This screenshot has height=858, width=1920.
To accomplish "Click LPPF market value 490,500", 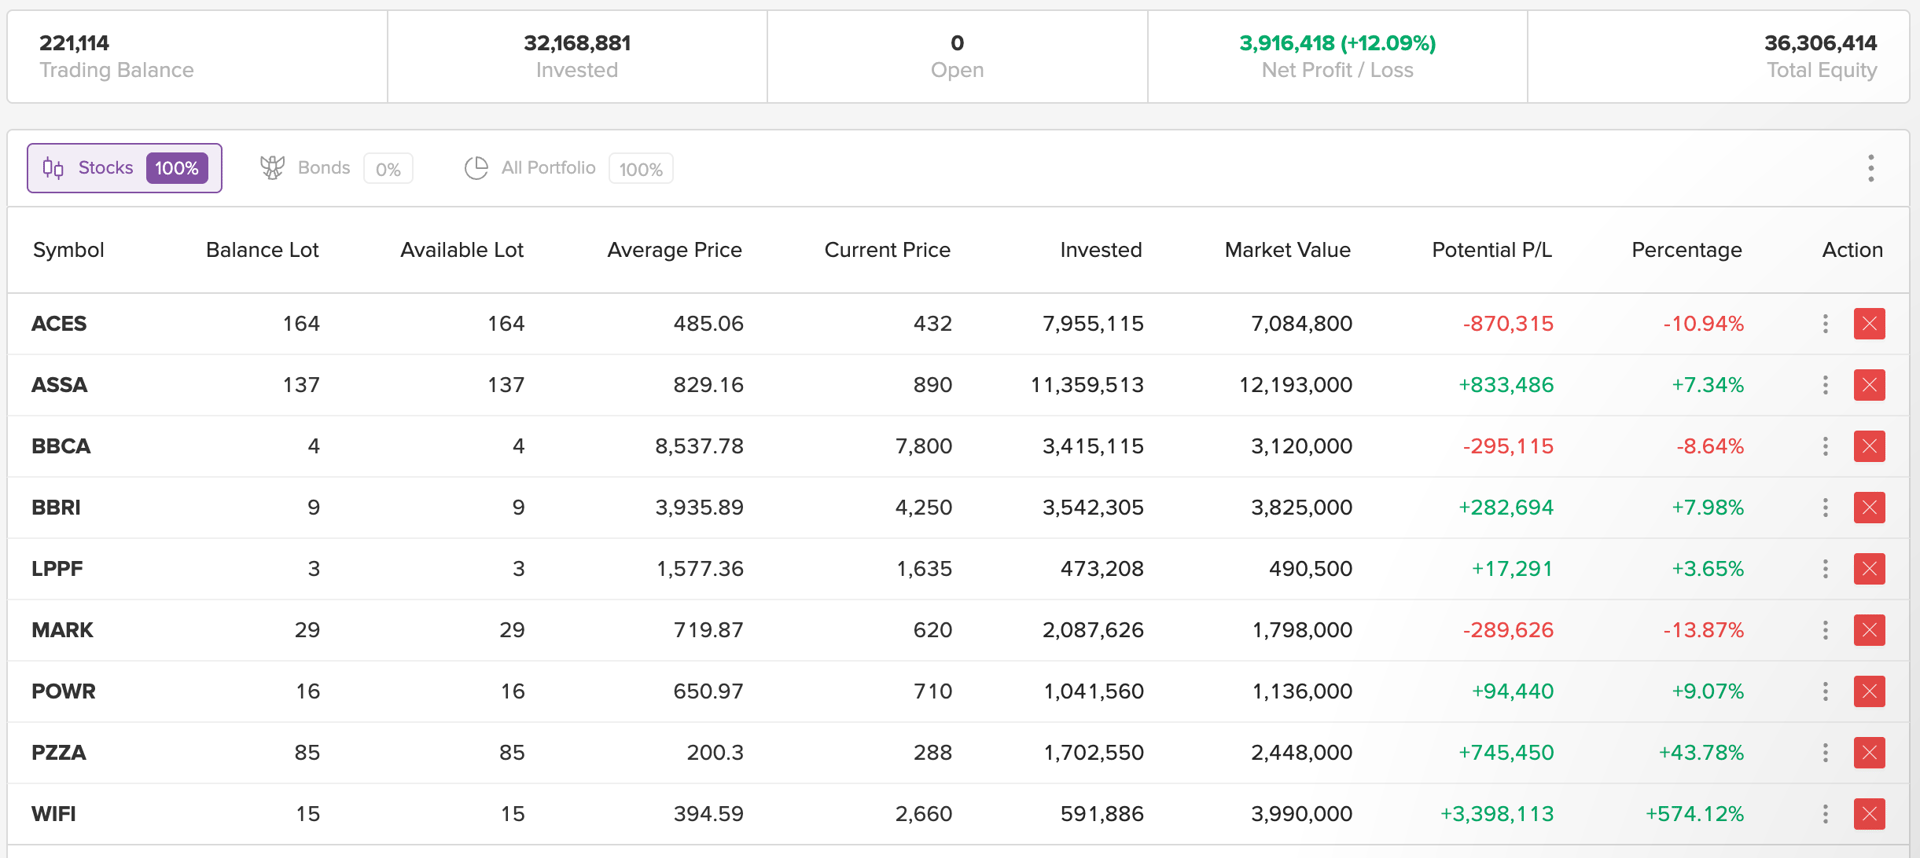I will [x=1310, y=569].
